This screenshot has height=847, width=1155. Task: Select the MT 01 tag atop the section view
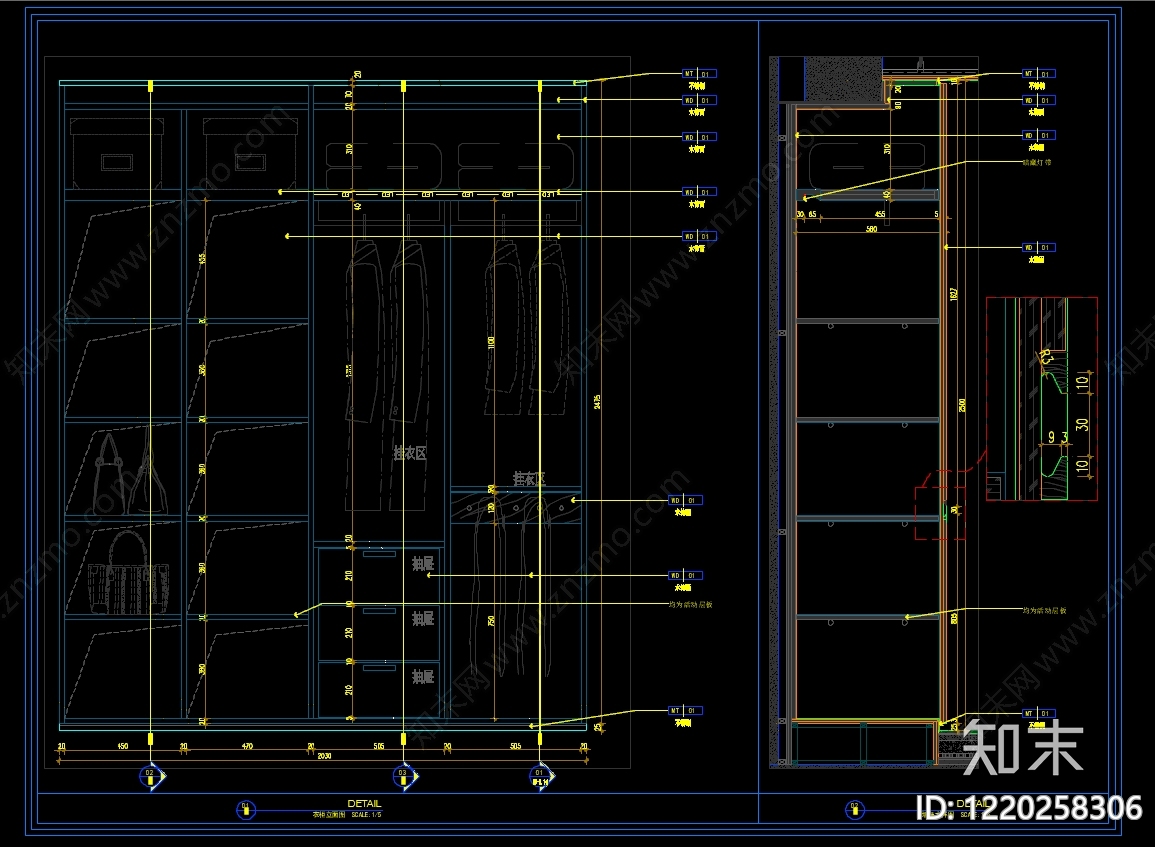[1039, 74]
